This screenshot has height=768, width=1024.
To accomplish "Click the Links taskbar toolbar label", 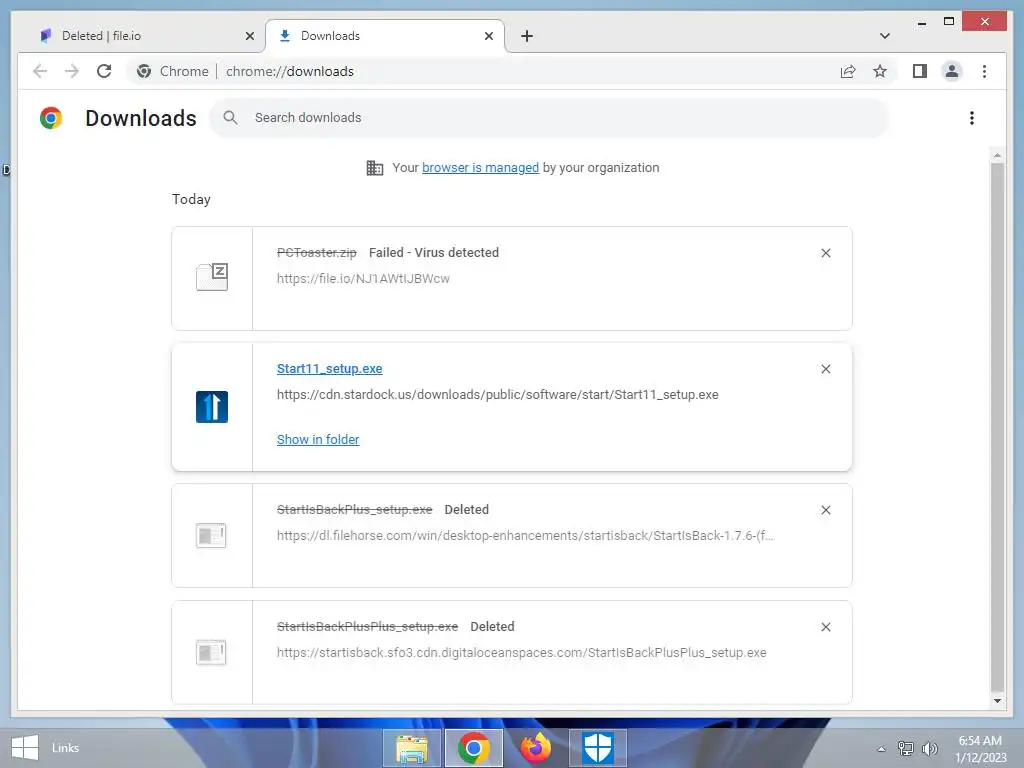I will click(65, 748).
